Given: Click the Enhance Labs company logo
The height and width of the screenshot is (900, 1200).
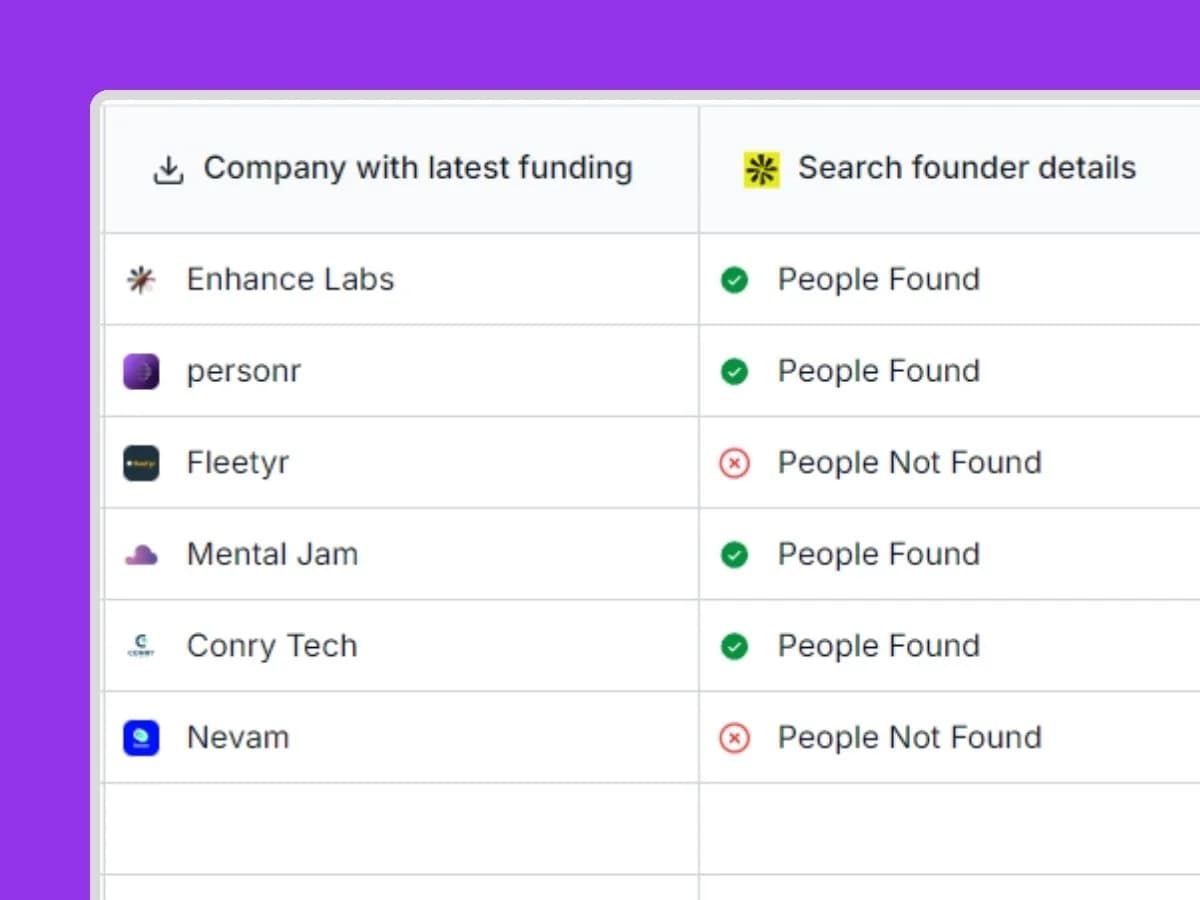Looking at the screenshot, I should [140, 279].
